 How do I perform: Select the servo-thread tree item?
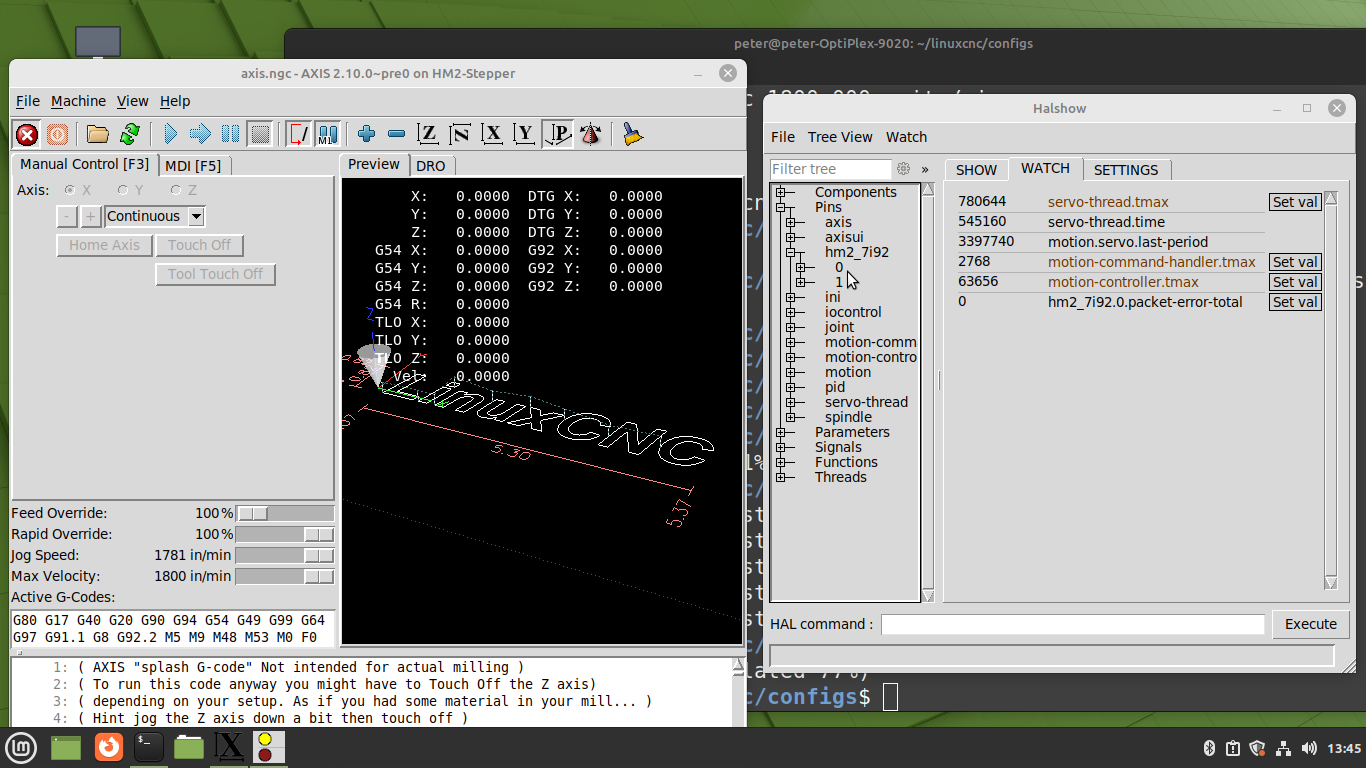pos(866,402)
